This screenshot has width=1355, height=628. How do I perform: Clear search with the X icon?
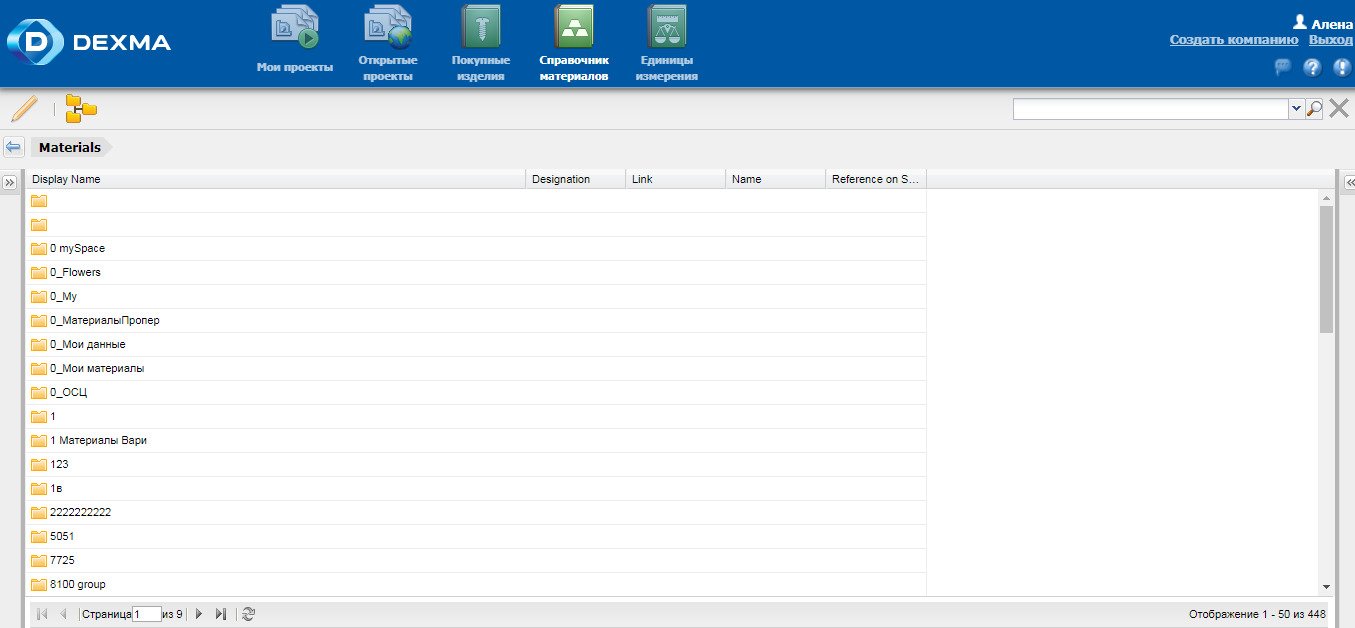[x=1339, y=109]
